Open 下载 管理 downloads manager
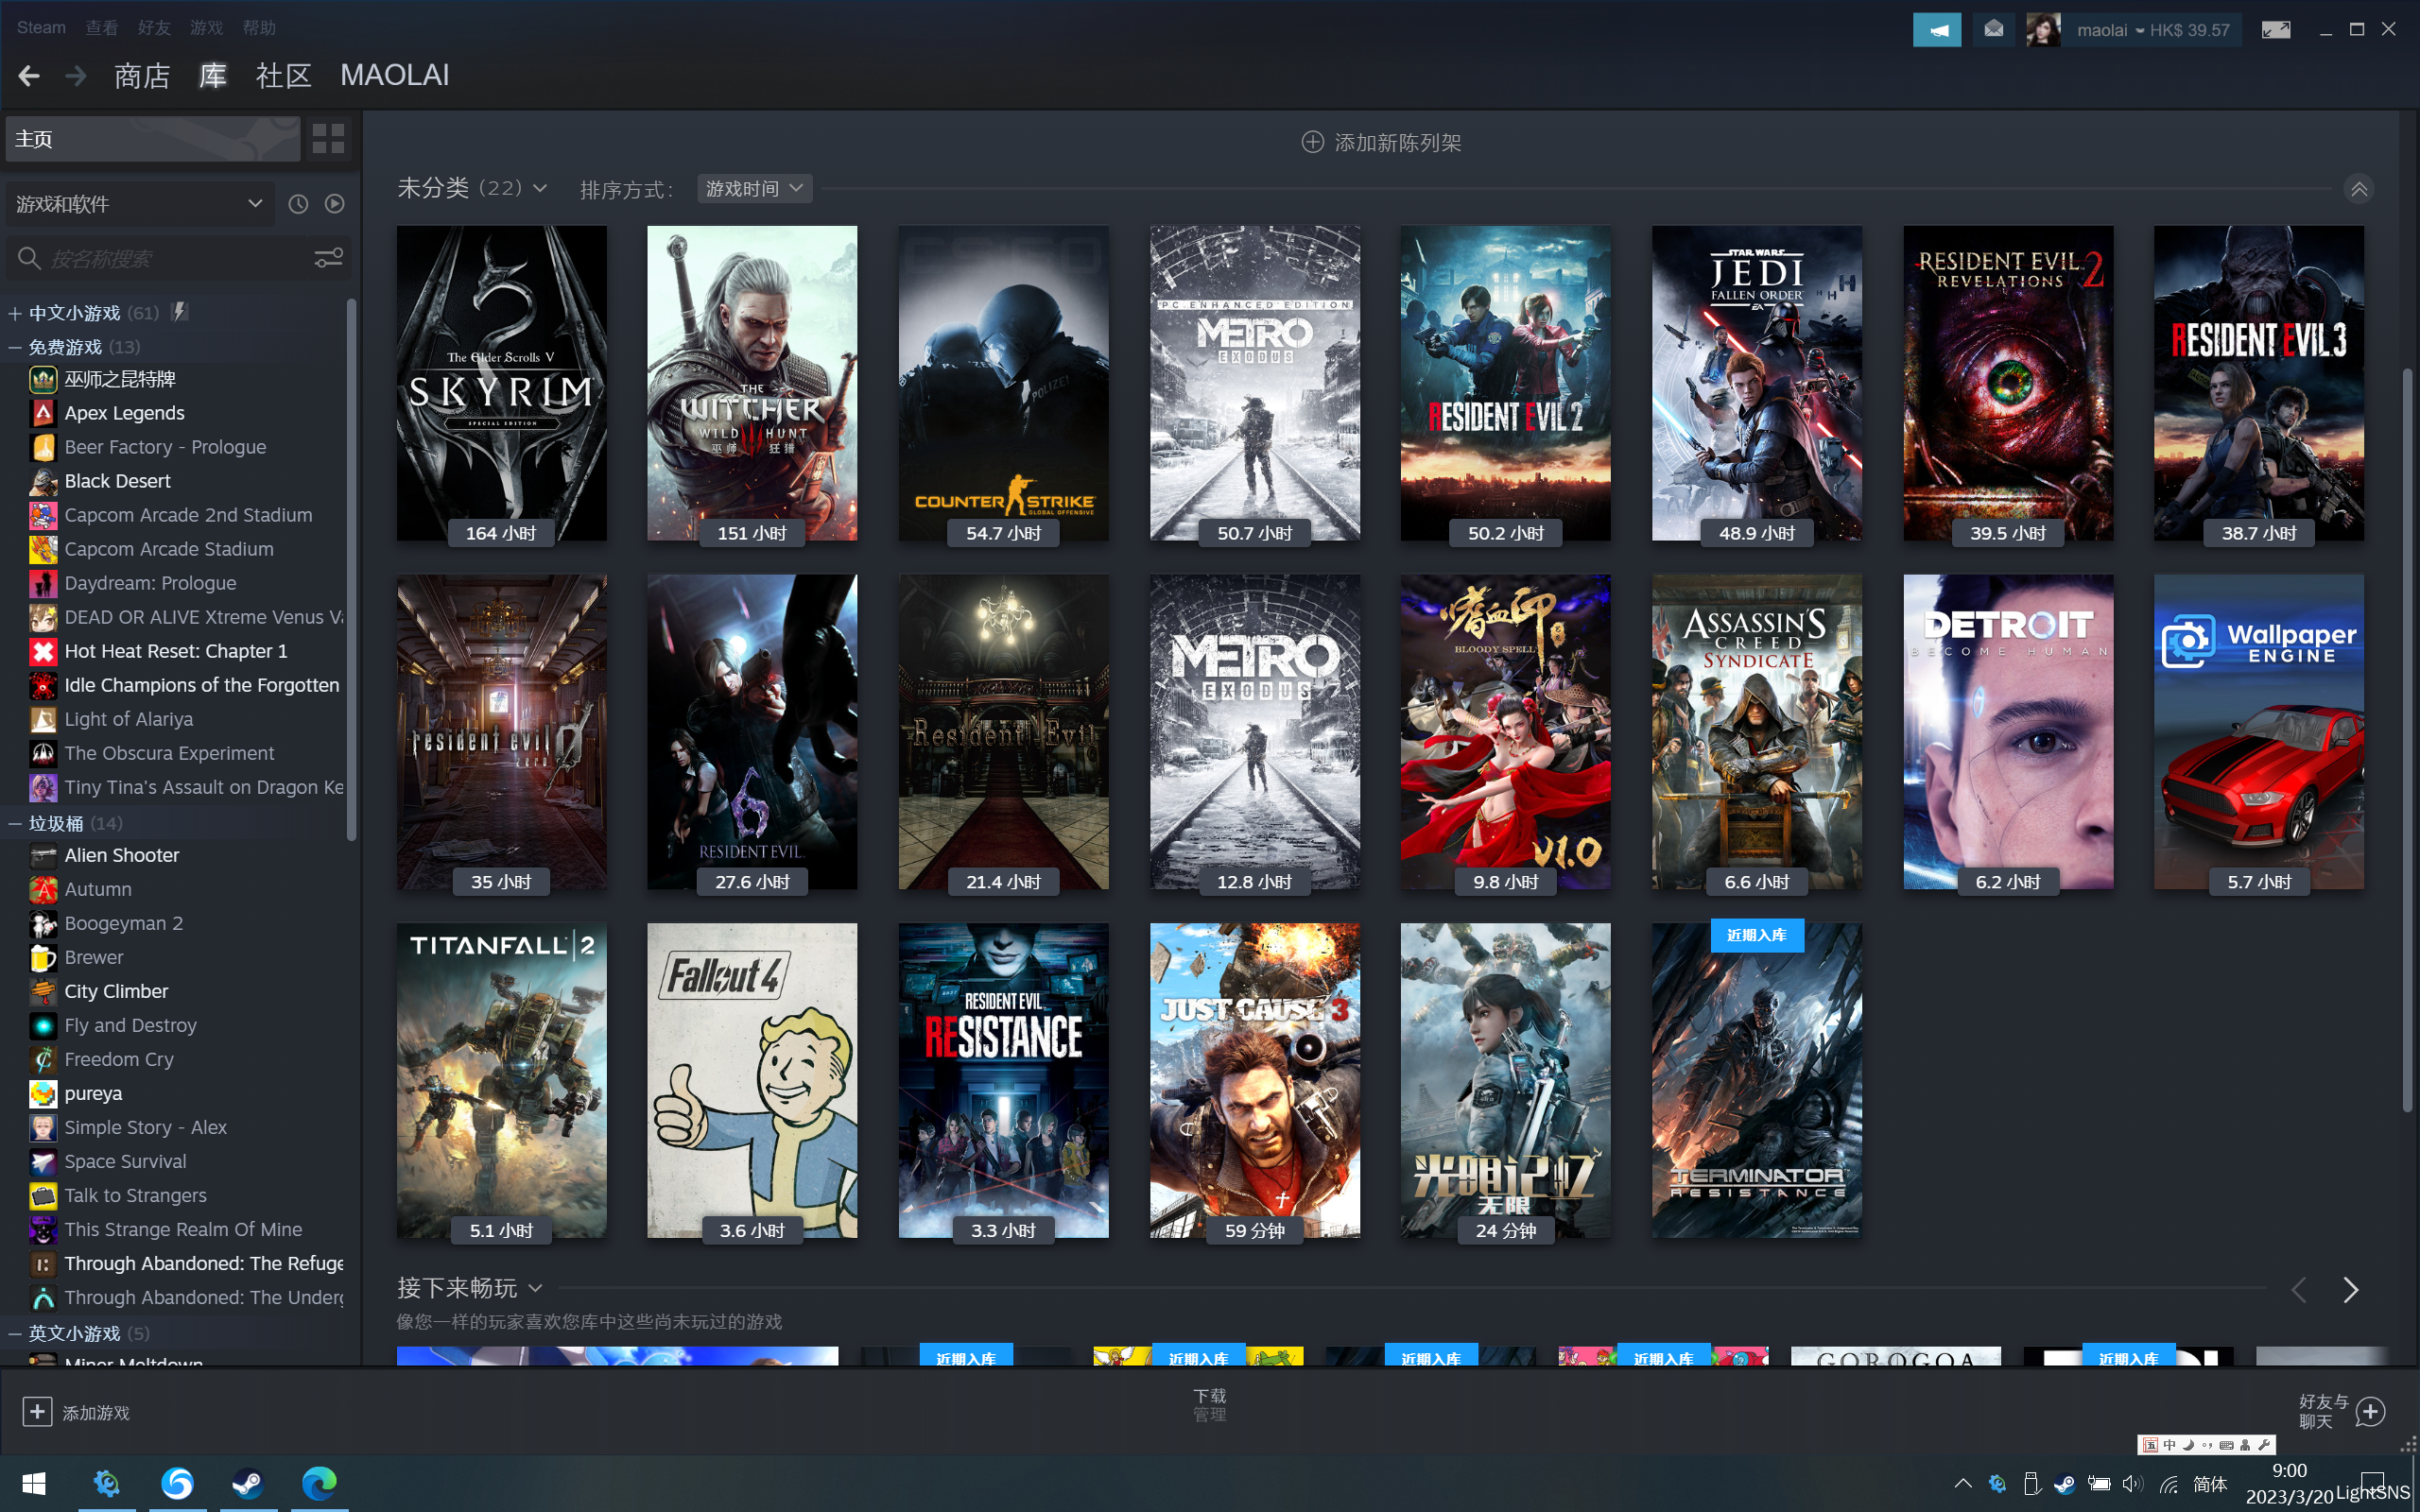The width and height of the screenshot is (2420, 1512). (1210, 1404)
